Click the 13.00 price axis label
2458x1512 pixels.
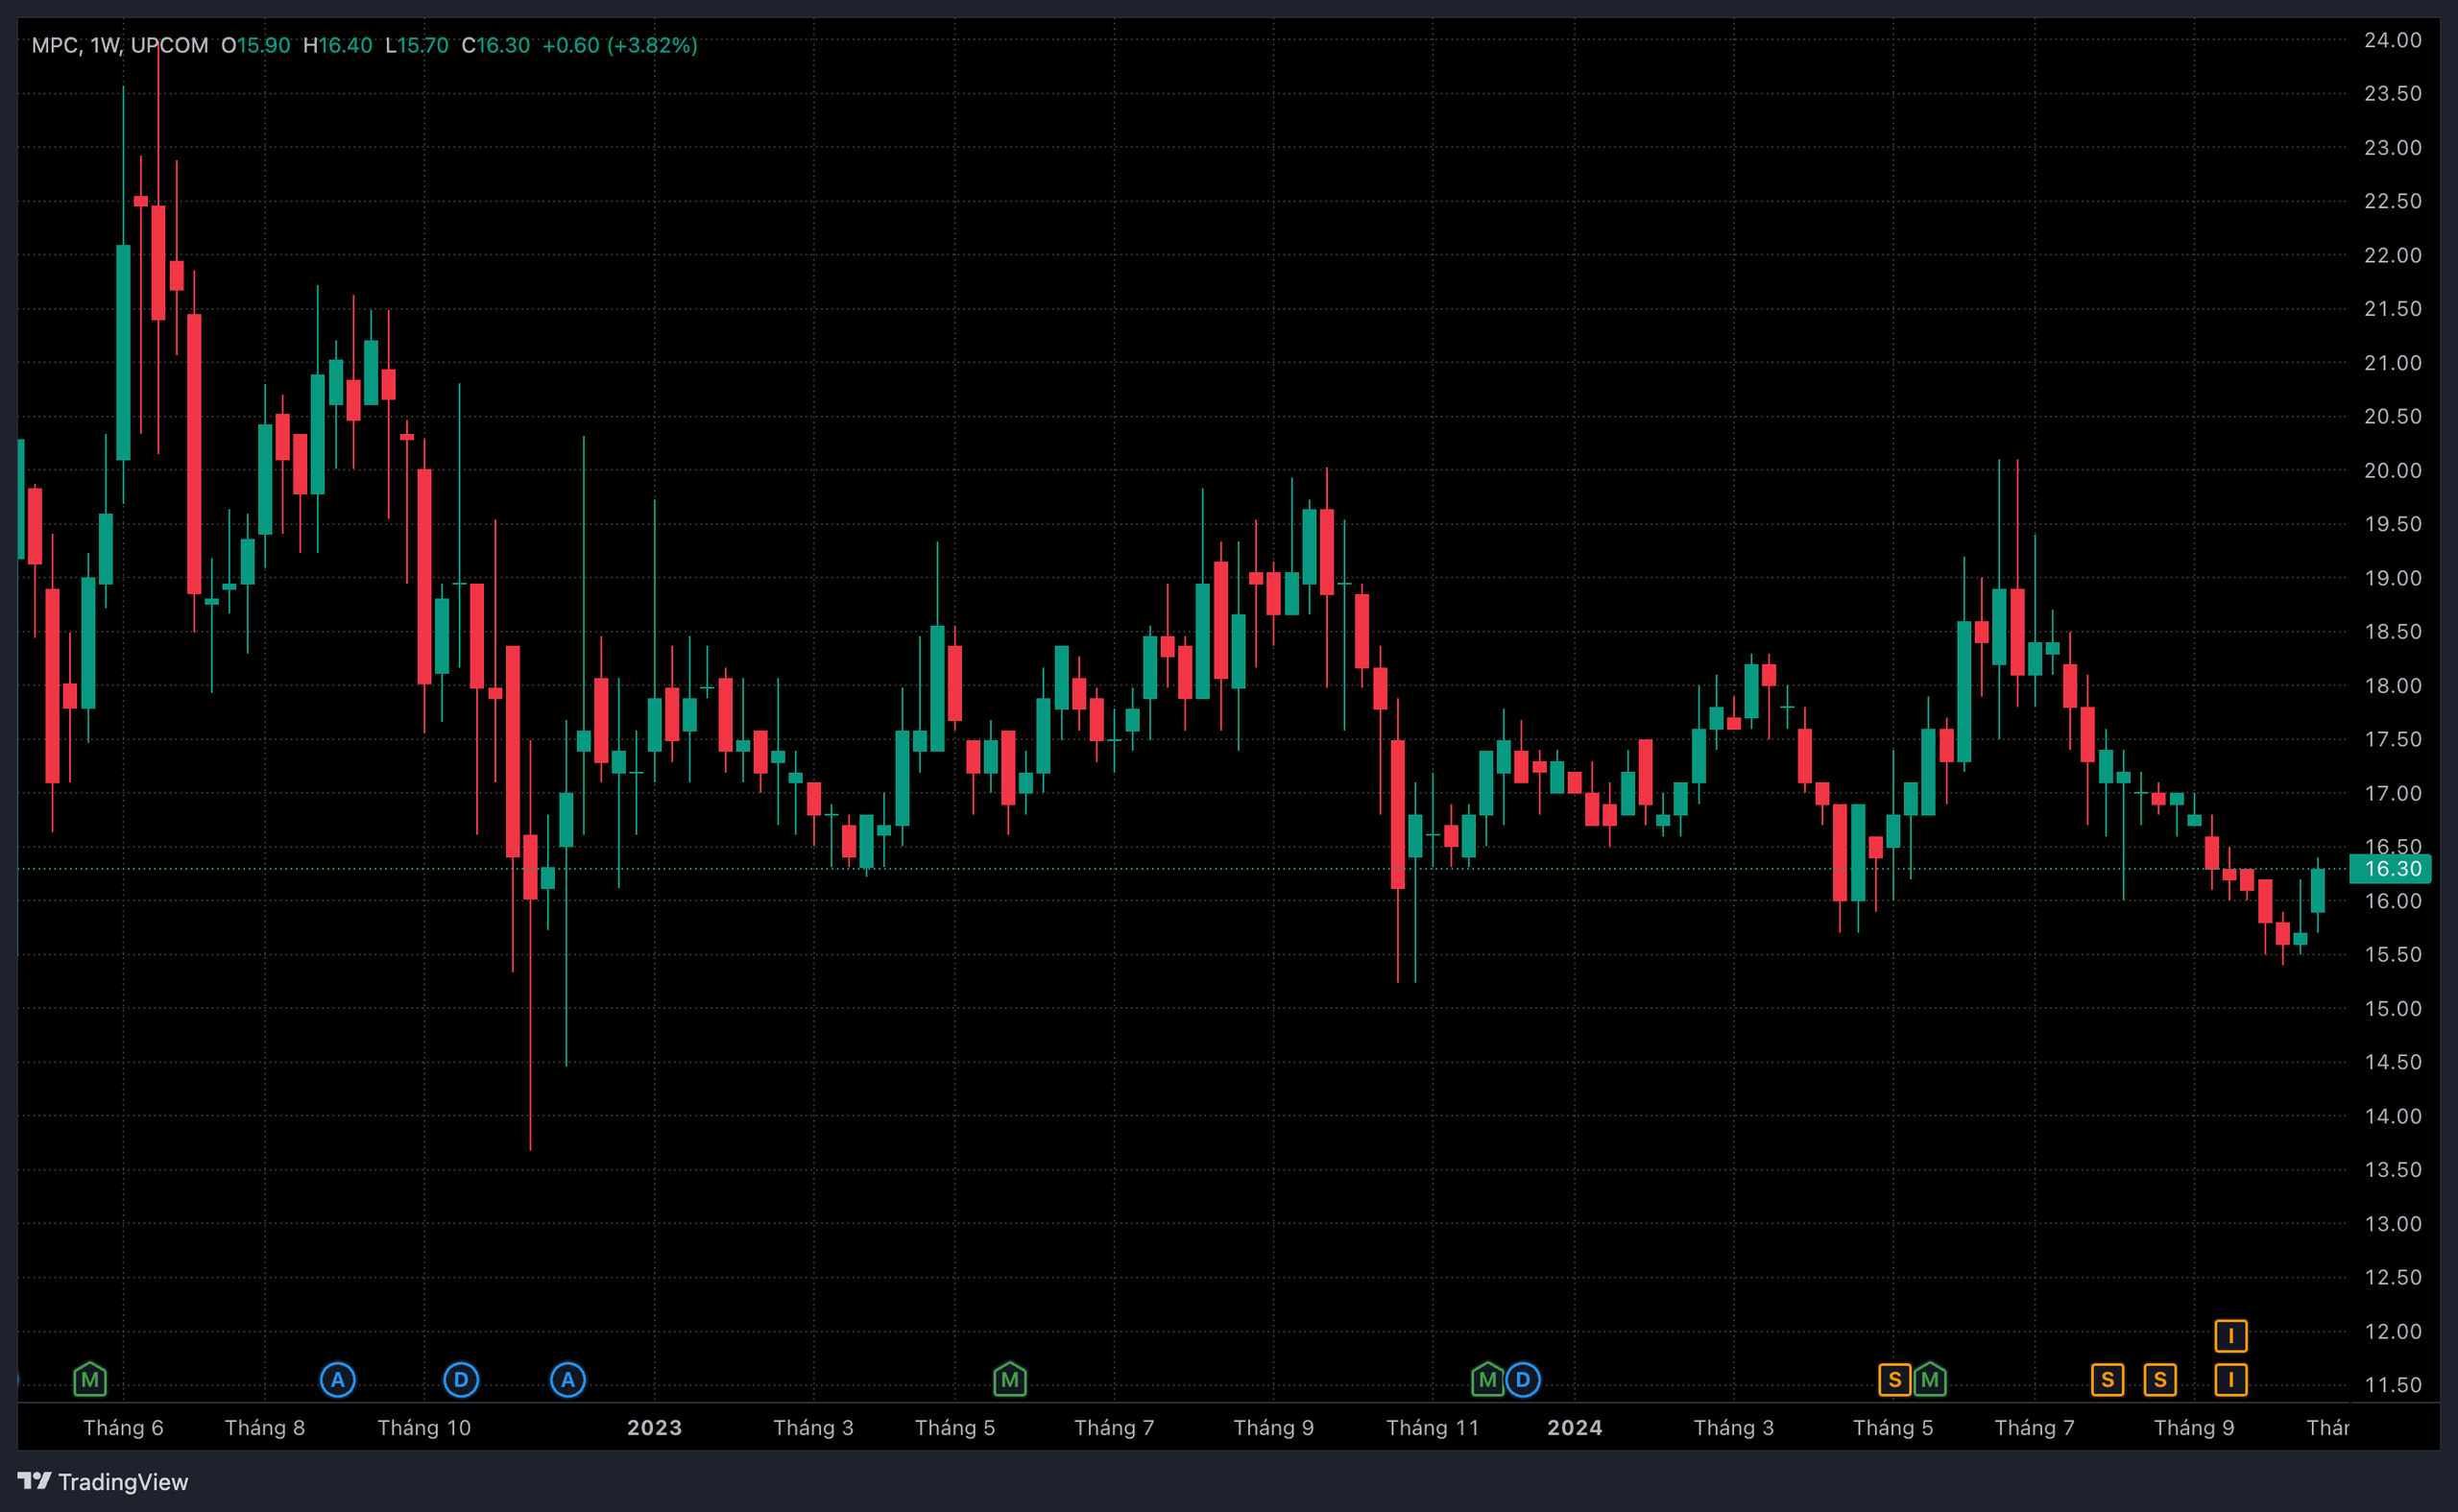coord(2393,1224)
